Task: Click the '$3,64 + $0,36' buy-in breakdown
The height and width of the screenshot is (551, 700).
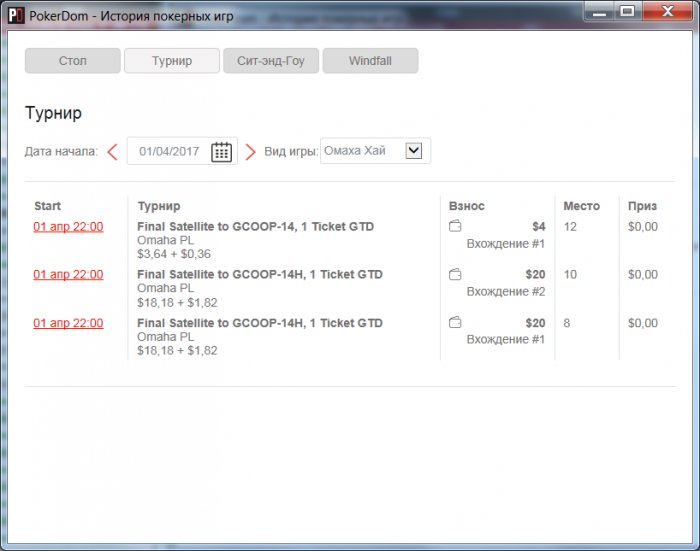Action: [x=174, y=254]
